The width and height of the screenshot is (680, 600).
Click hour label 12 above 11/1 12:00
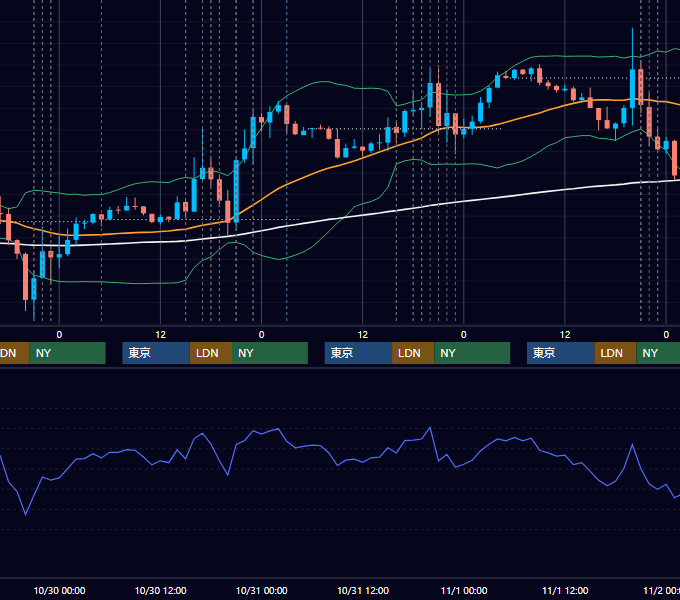tap(565, 335)
